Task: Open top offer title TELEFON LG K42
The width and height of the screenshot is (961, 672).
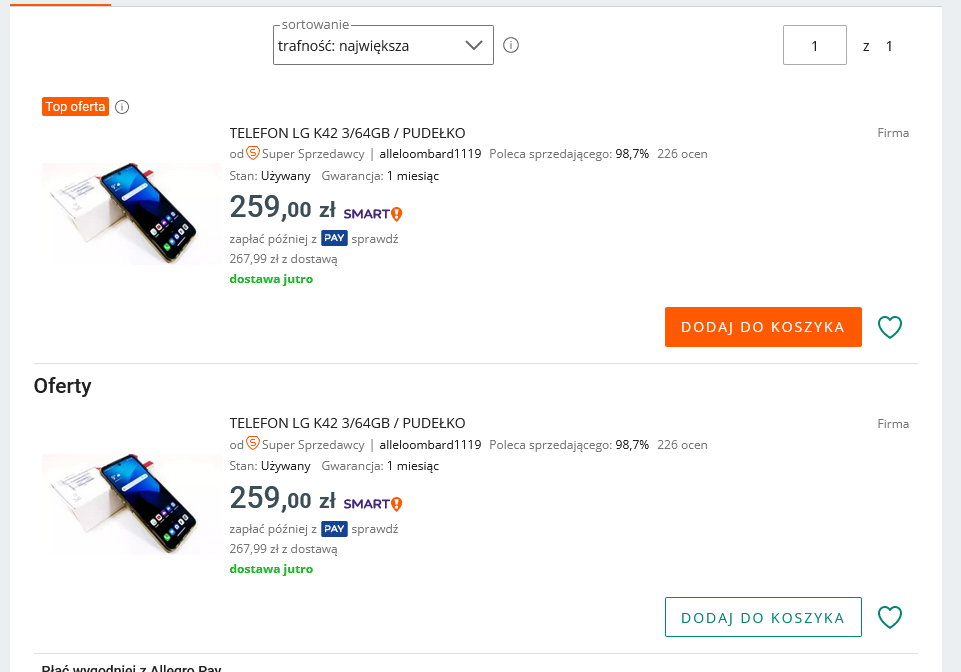Action: (x=347, y=133)
